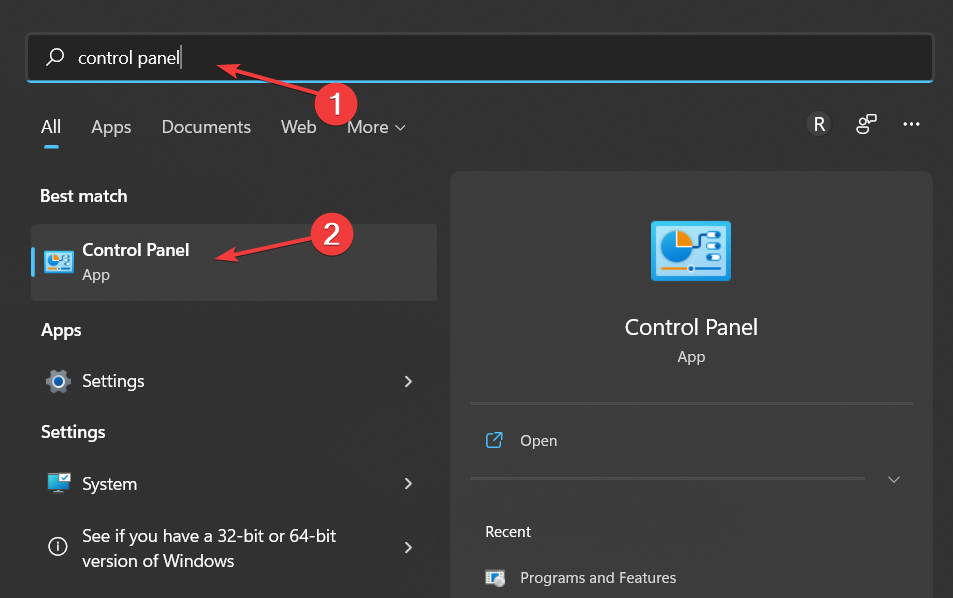
Task: Open the ellipsis options menu
Action: tap(911, 124)
